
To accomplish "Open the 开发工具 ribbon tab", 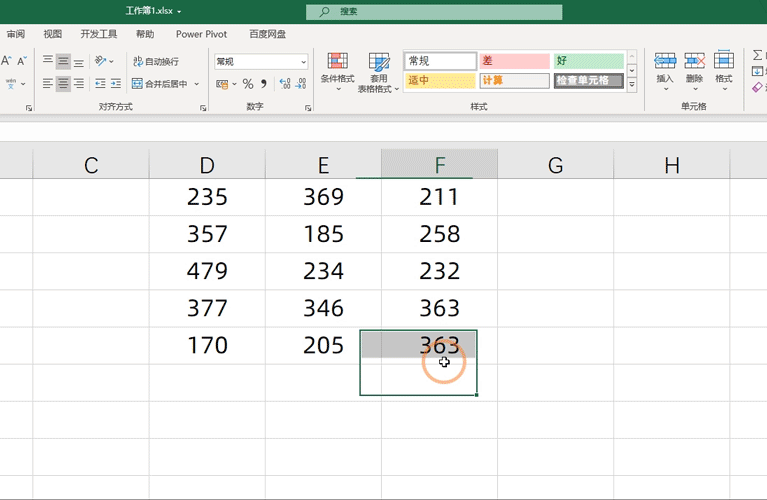I will [x=99, y=34].
